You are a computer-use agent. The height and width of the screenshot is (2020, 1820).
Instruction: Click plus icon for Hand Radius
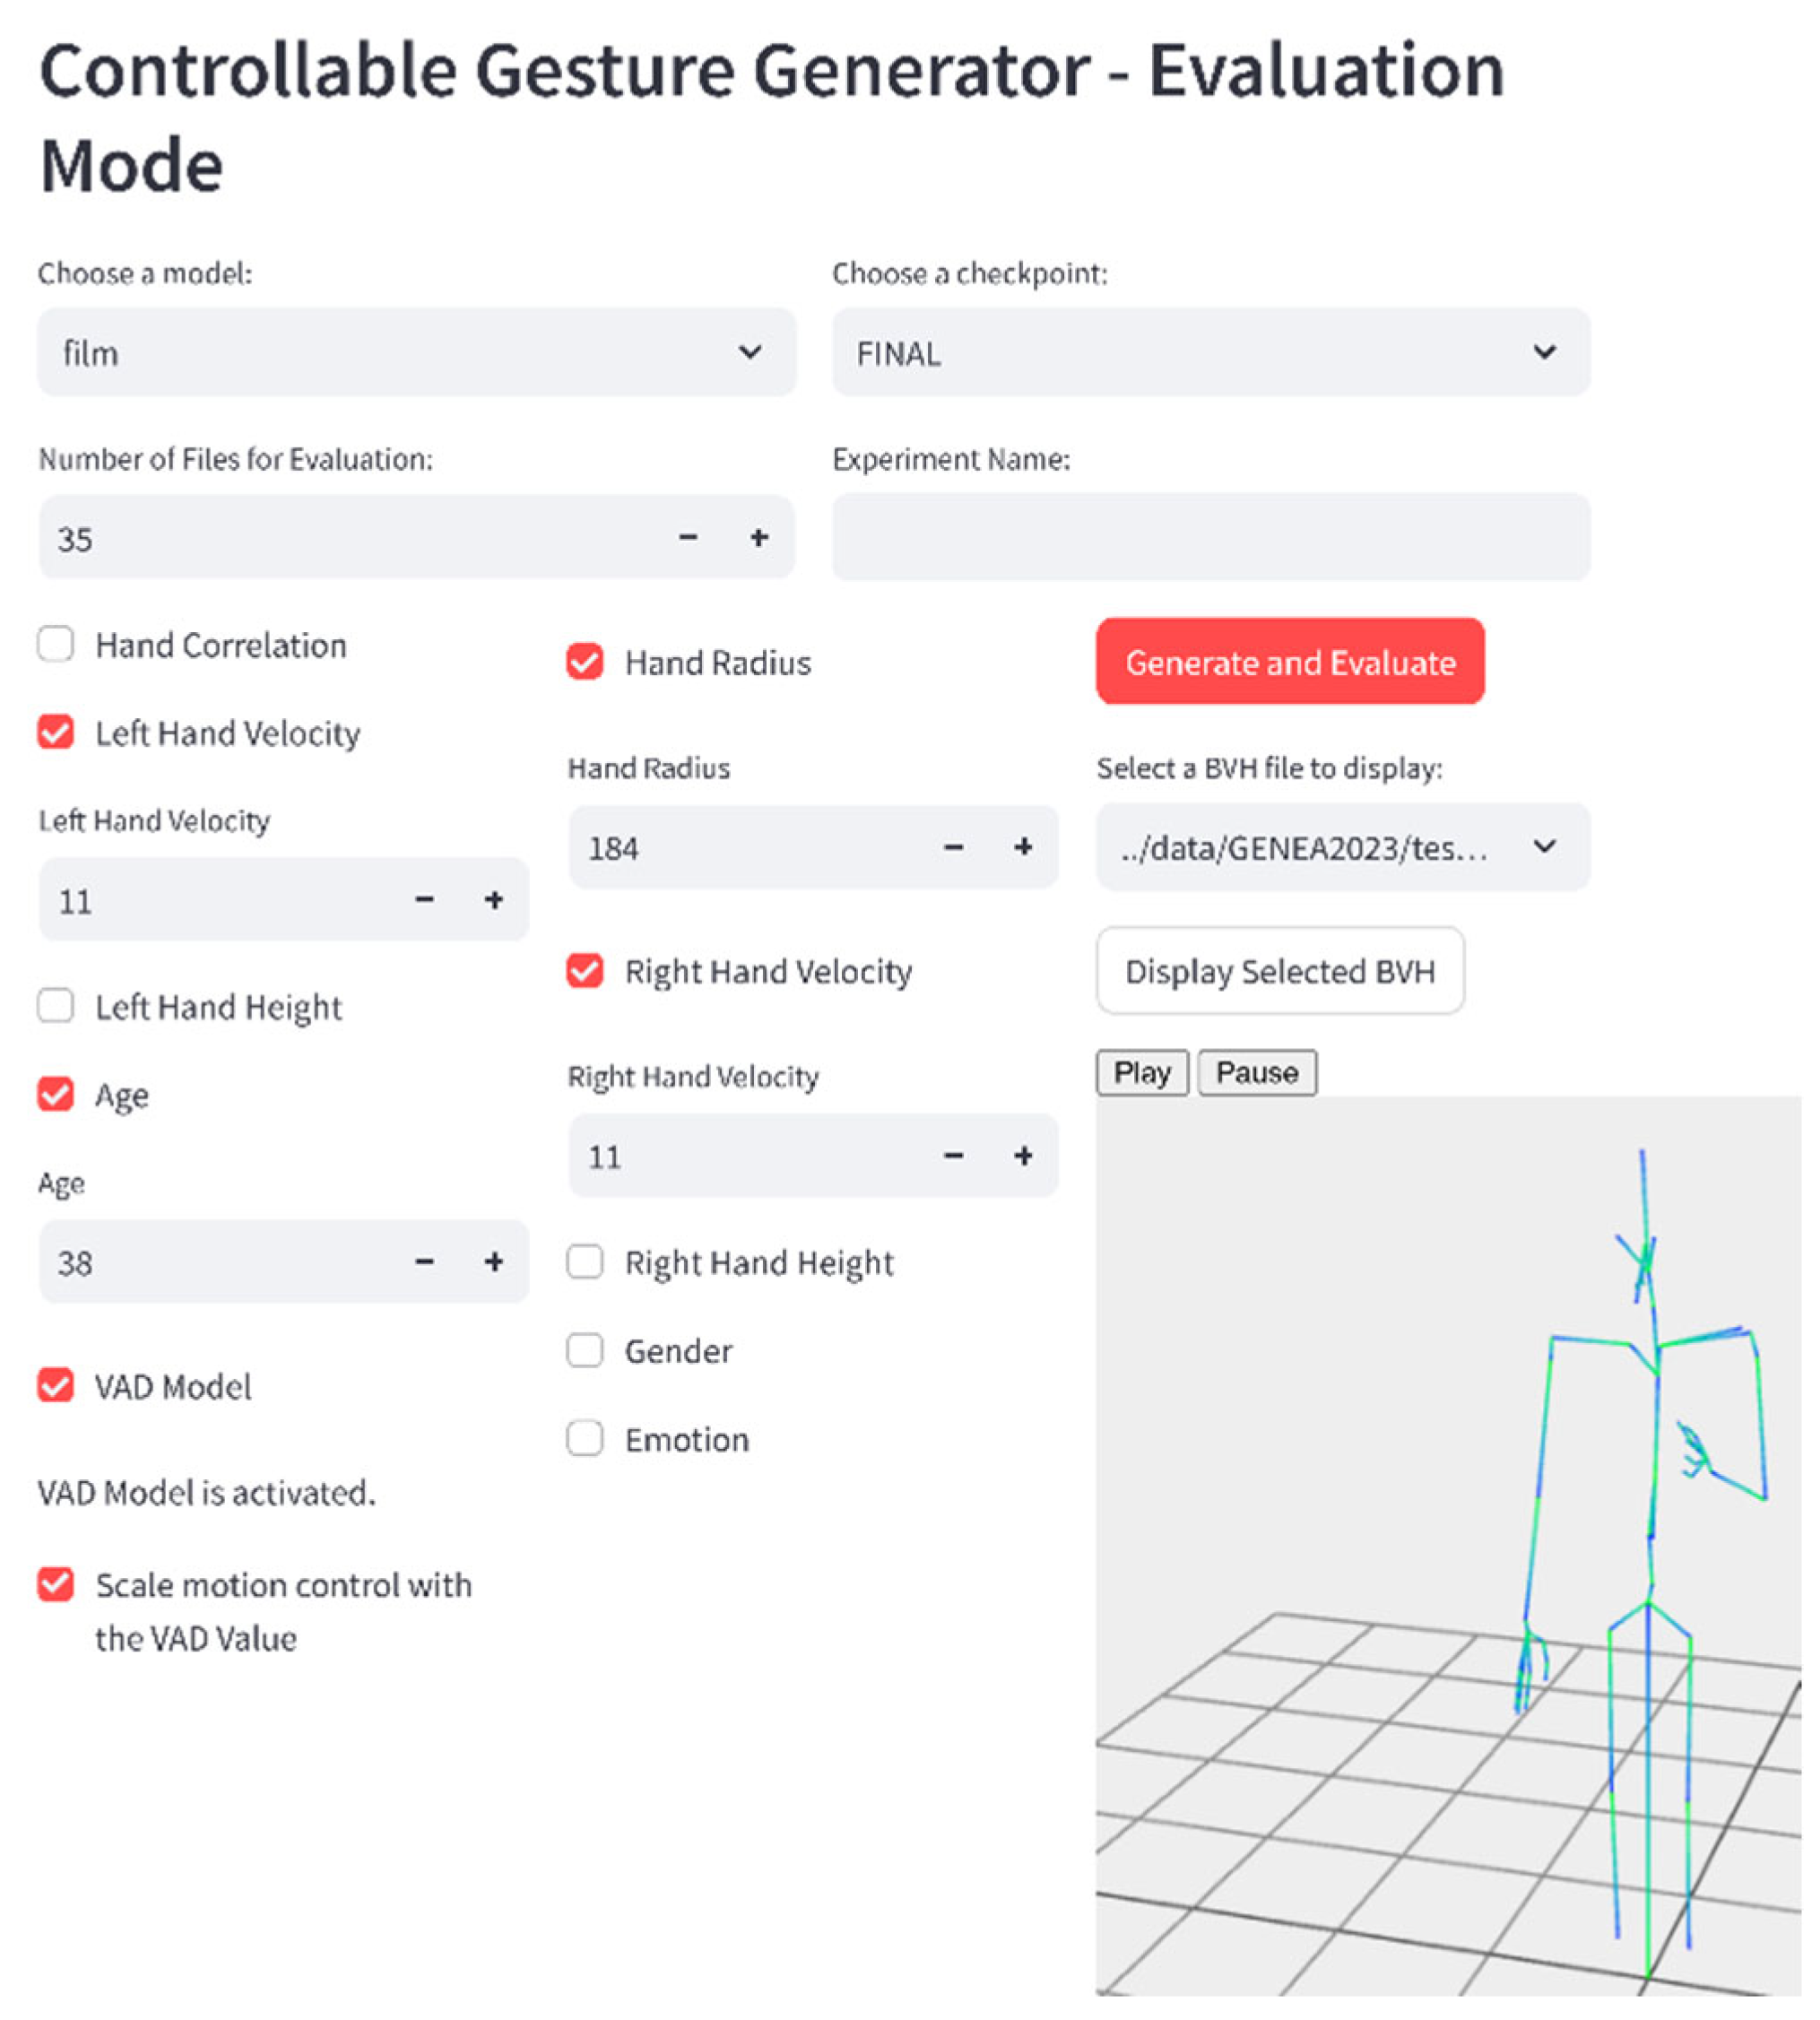pyautogui.click(x=1023, y=847)
